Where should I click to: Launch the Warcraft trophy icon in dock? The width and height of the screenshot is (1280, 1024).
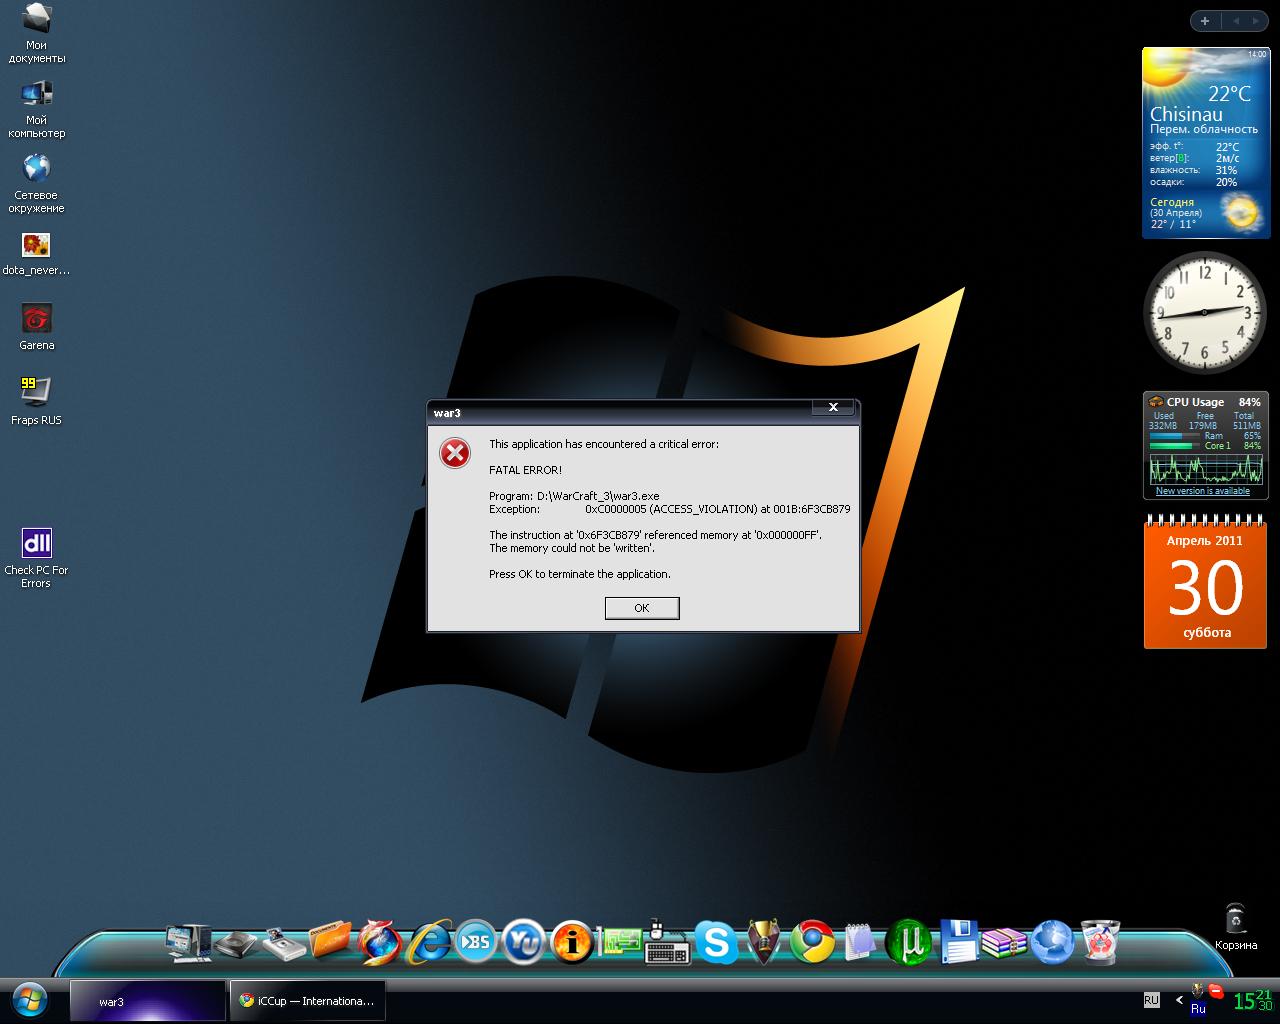[x=765, y=941]
